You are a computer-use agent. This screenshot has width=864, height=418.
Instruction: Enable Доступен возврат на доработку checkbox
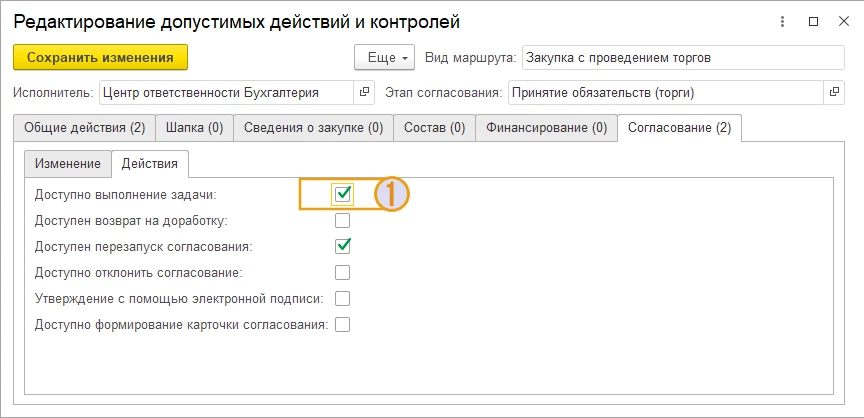pos(343,221)
